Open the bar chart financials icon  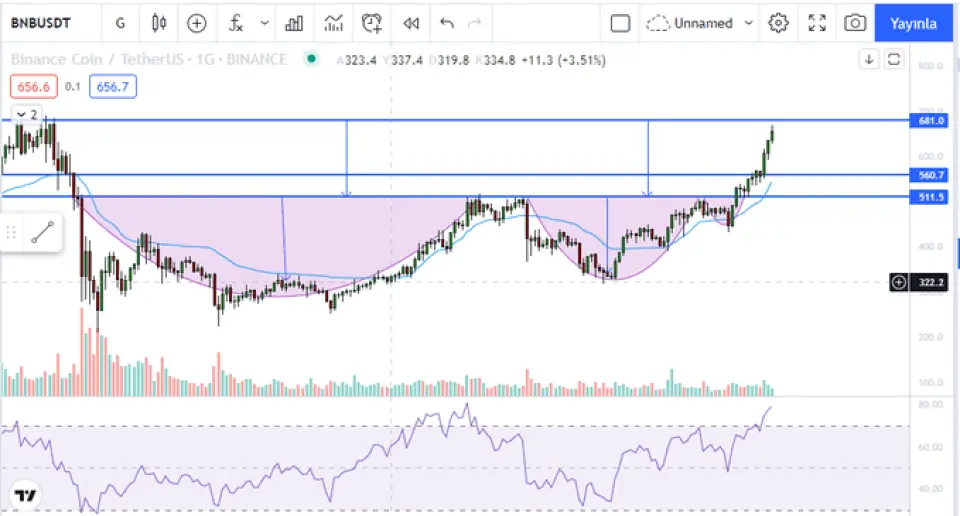[x=294, y=23]
